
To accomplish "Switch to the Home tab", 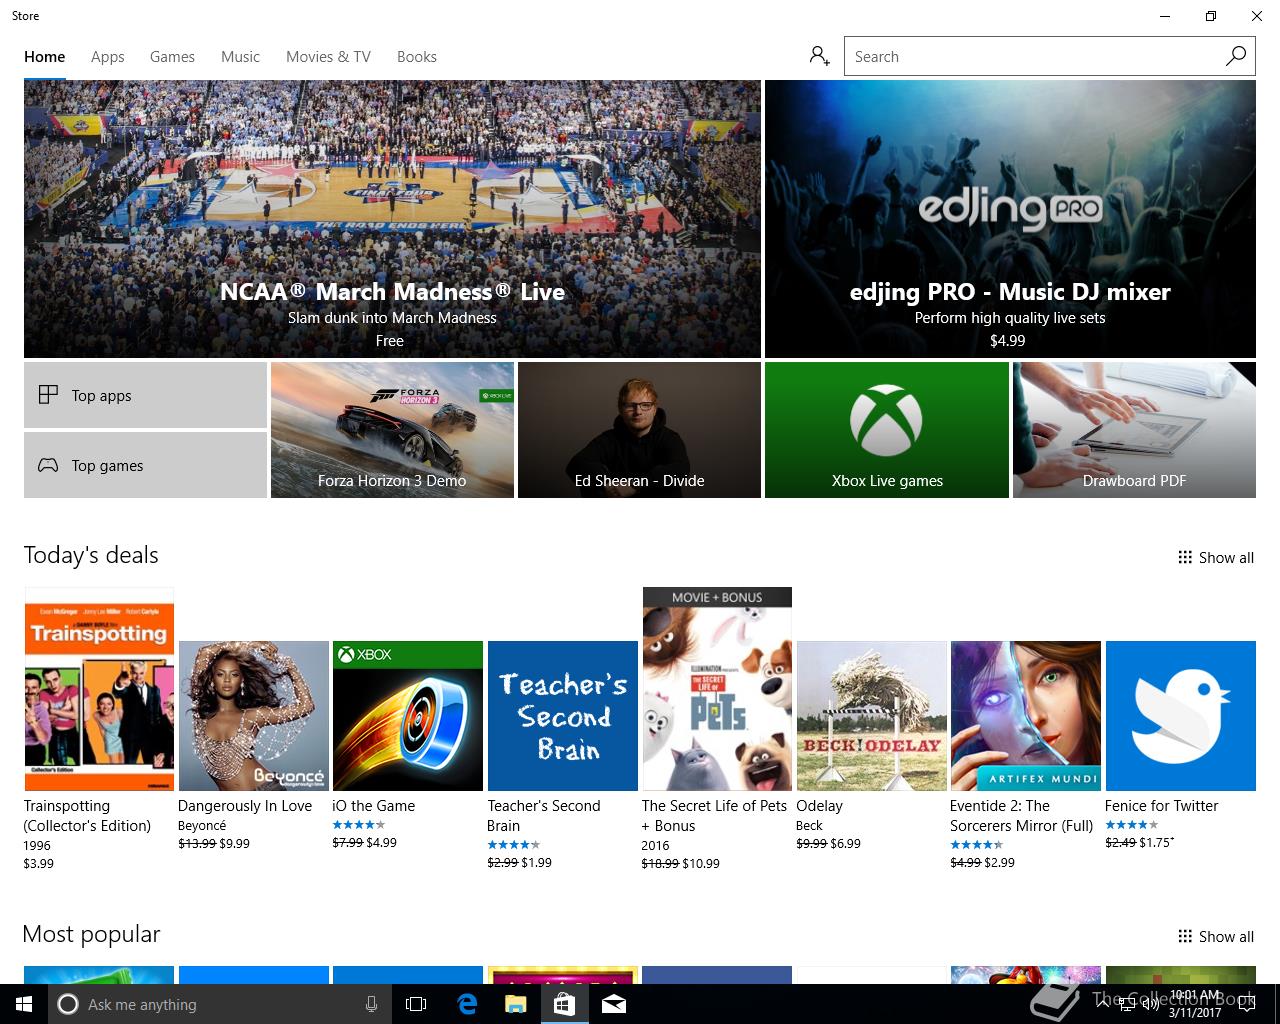I will [45, 56].
